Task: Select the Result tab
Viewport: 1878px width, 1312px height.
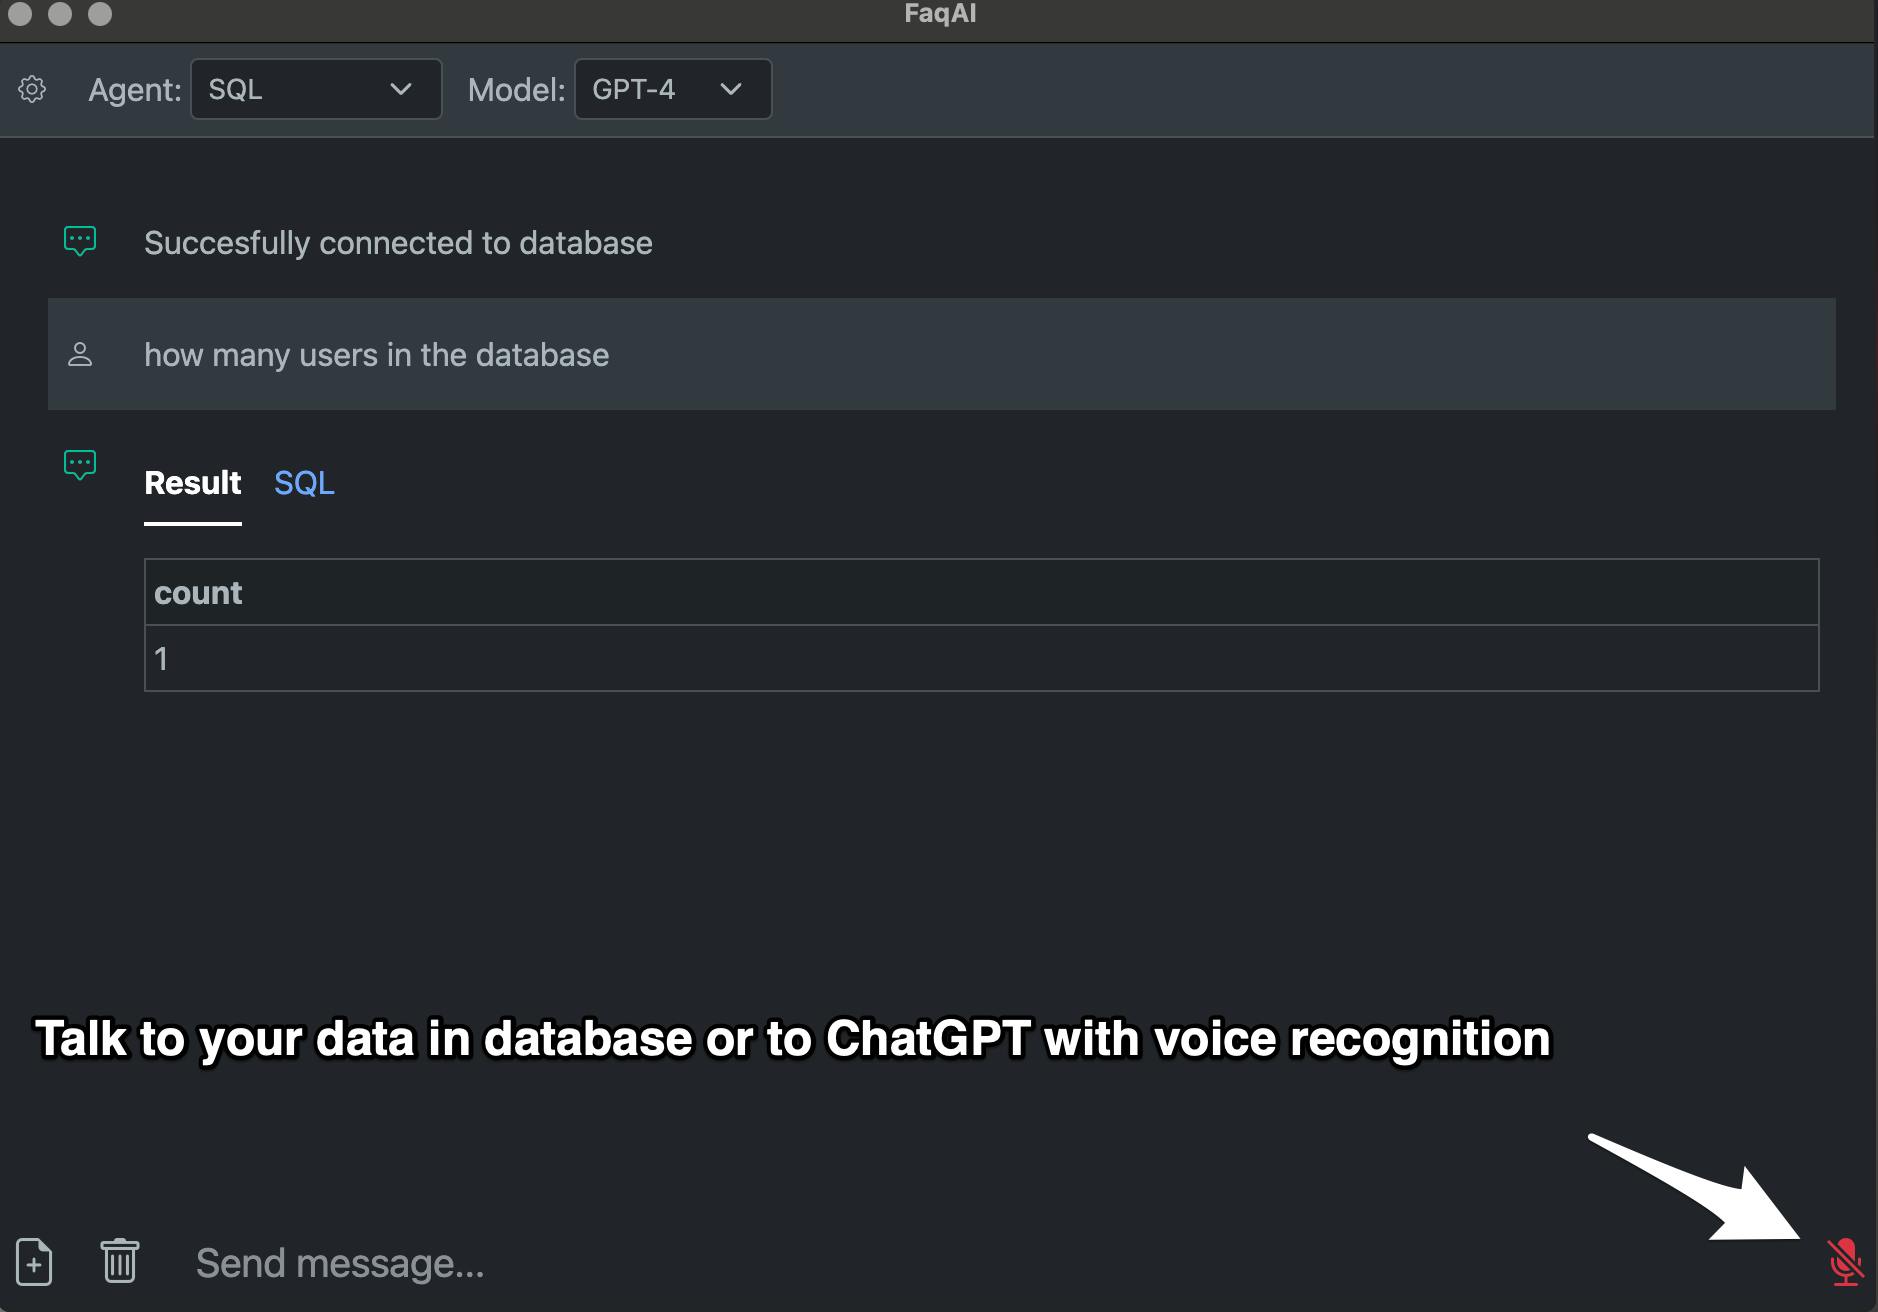Action: [193, 483]
